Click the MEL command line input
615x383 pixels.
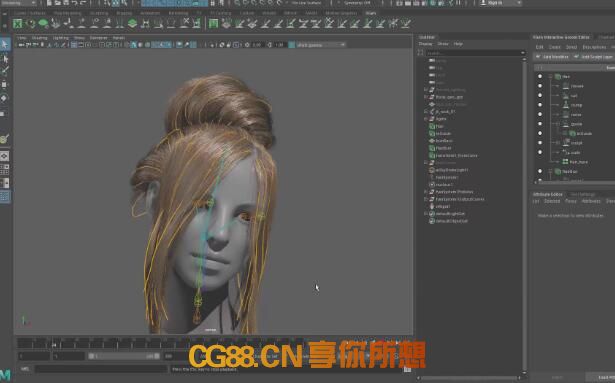pyautogui.click(x=101, y=369)
